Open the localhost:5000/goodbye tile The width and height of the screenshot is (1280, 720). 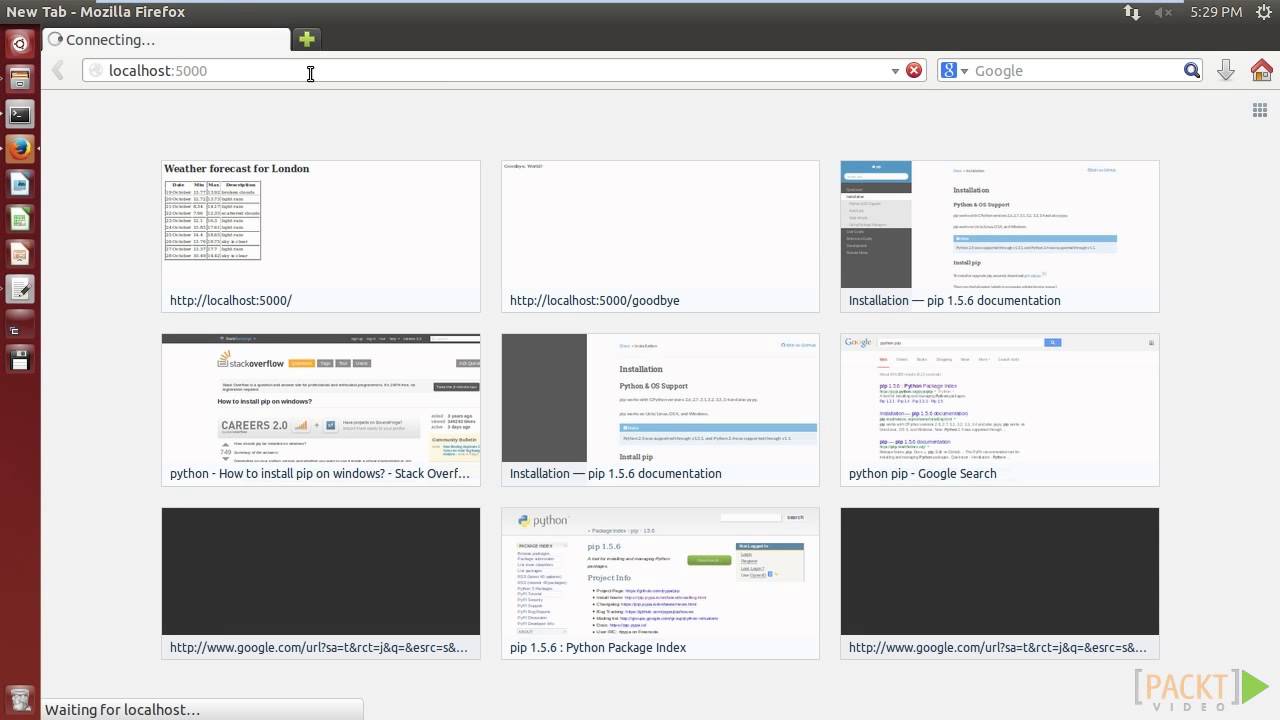click(660, 237)
